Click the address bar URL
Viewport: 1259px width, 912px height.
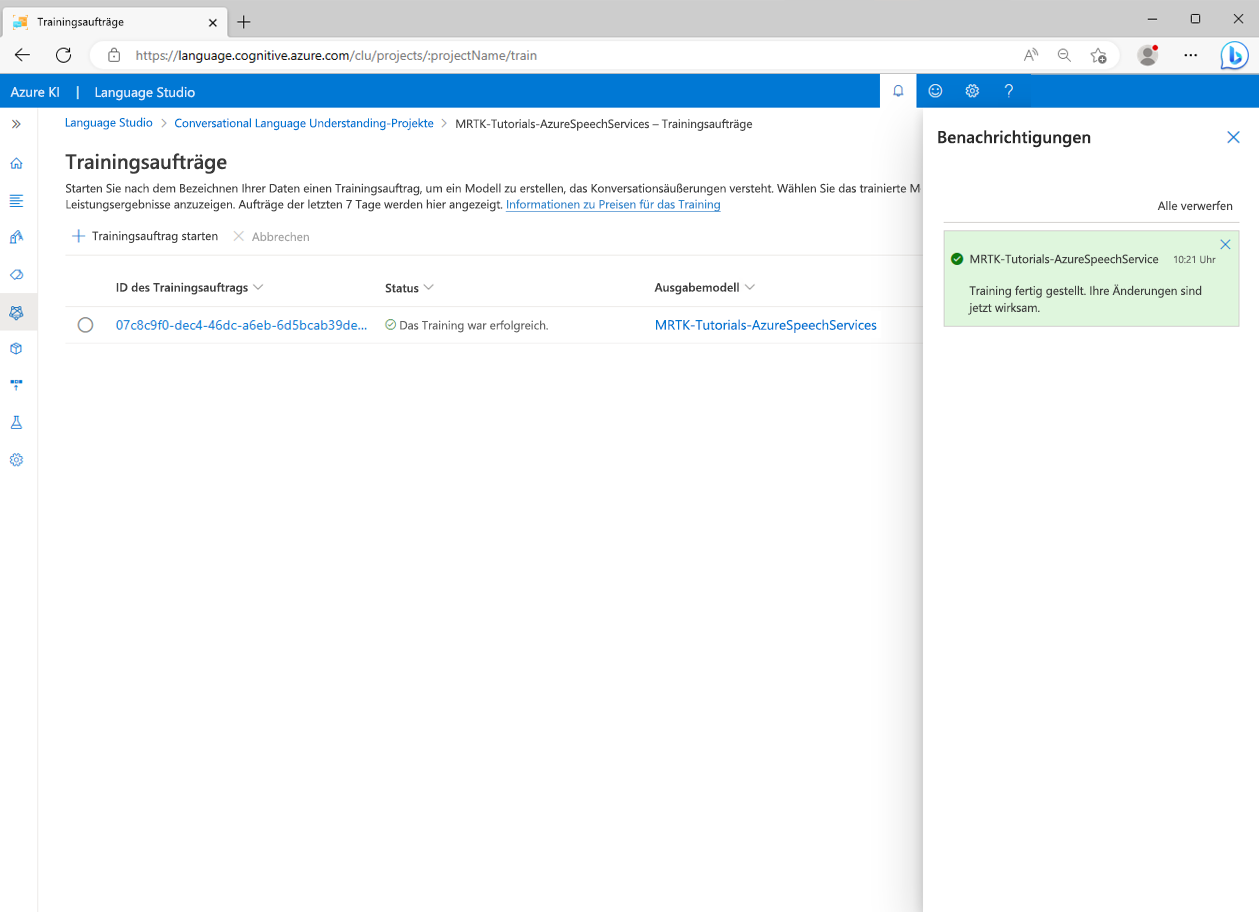coord(336,56)
